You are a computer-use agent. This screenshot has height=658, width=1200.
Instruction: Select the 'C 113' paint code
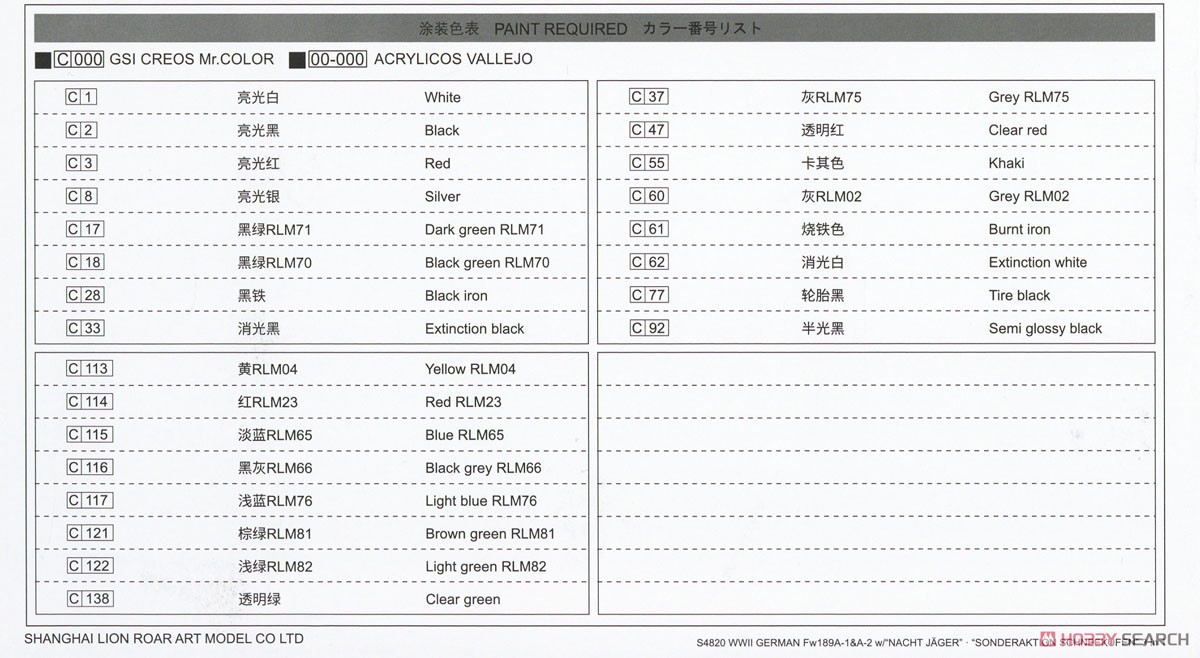tap(89, 369)
